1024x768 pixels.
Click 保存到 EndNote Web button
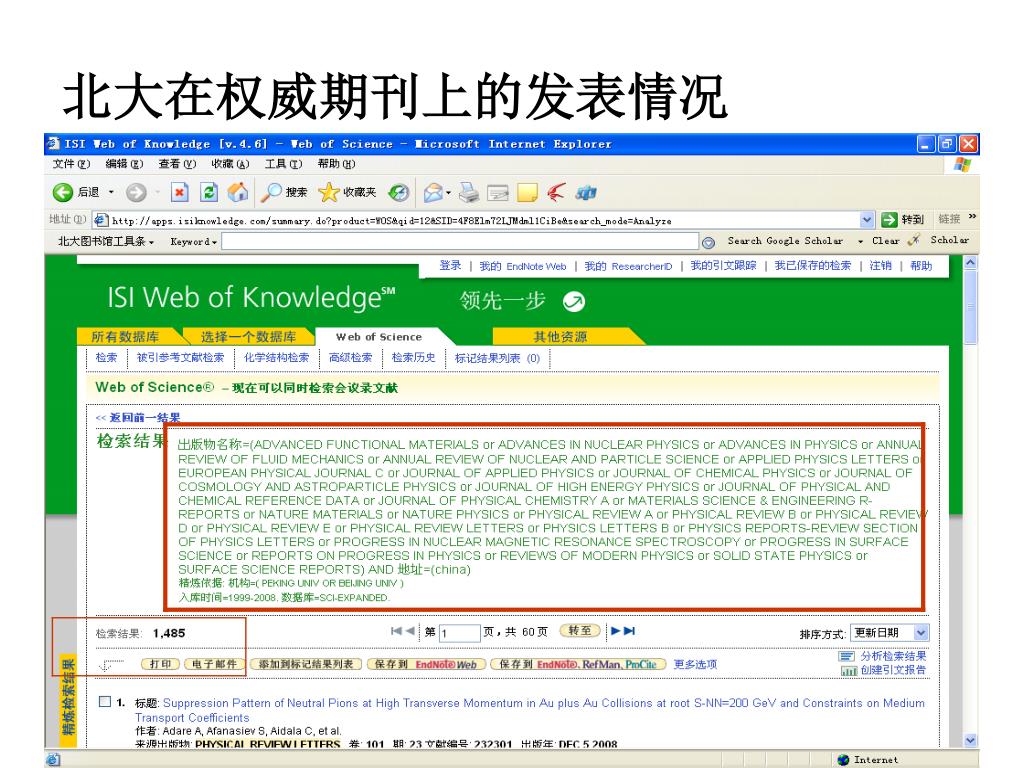pyautogui.click(x=426, y=664)
